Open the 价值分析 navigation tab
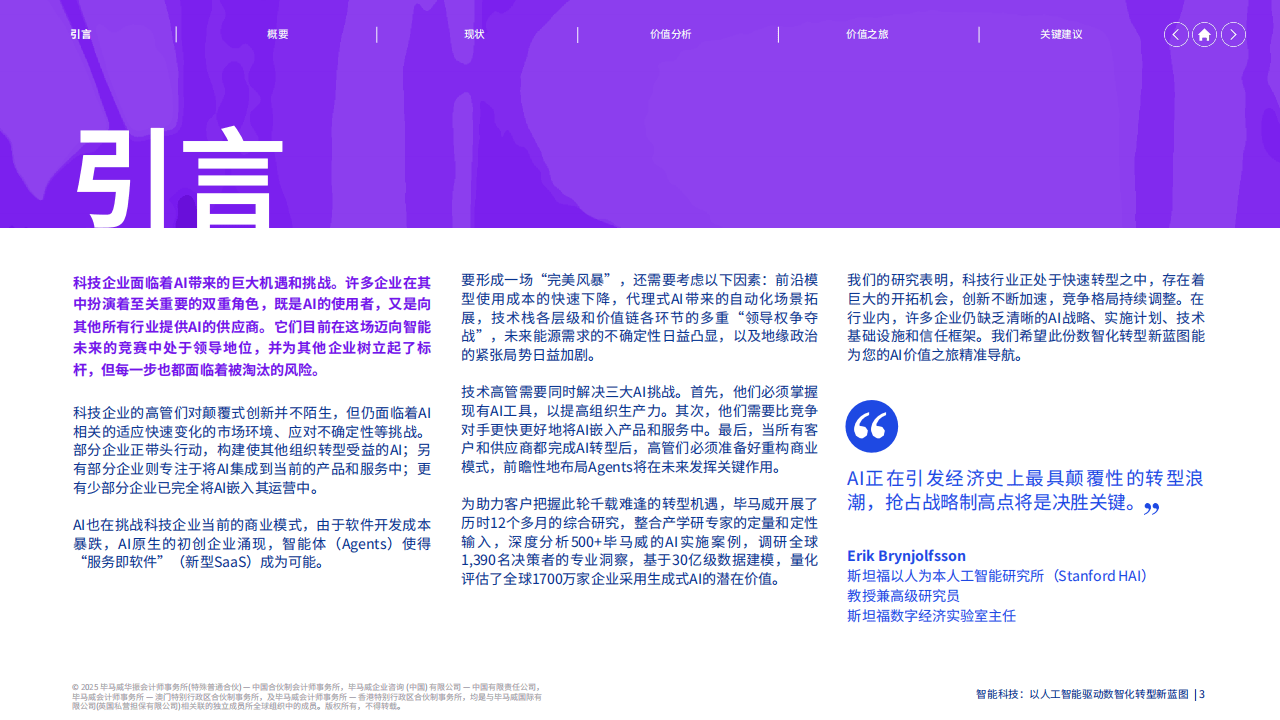 coord(670,34)
